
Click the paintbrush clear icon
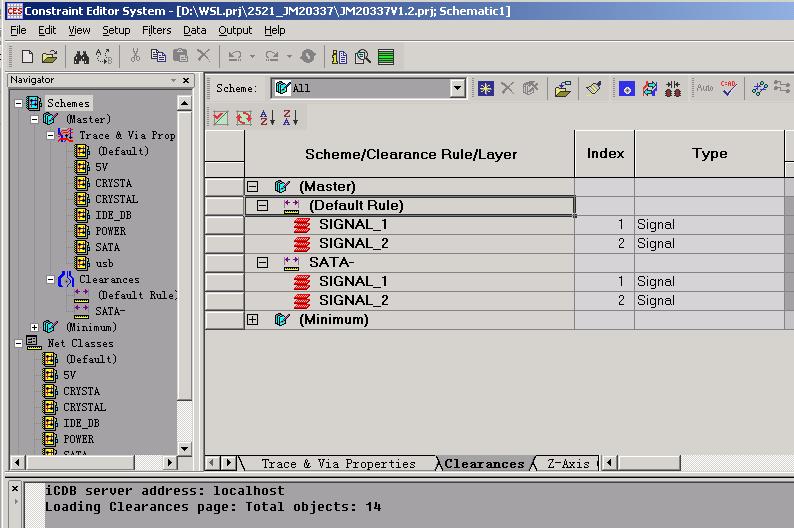(x=593, y=88)
